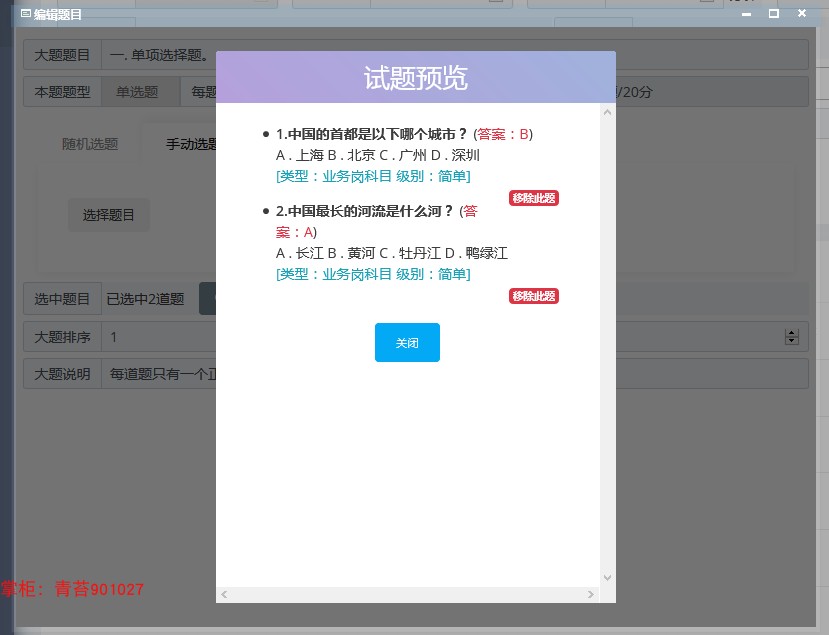Click the vertical scrollbar track of the preview
This screenshot has width=829, height=635.
607,350
